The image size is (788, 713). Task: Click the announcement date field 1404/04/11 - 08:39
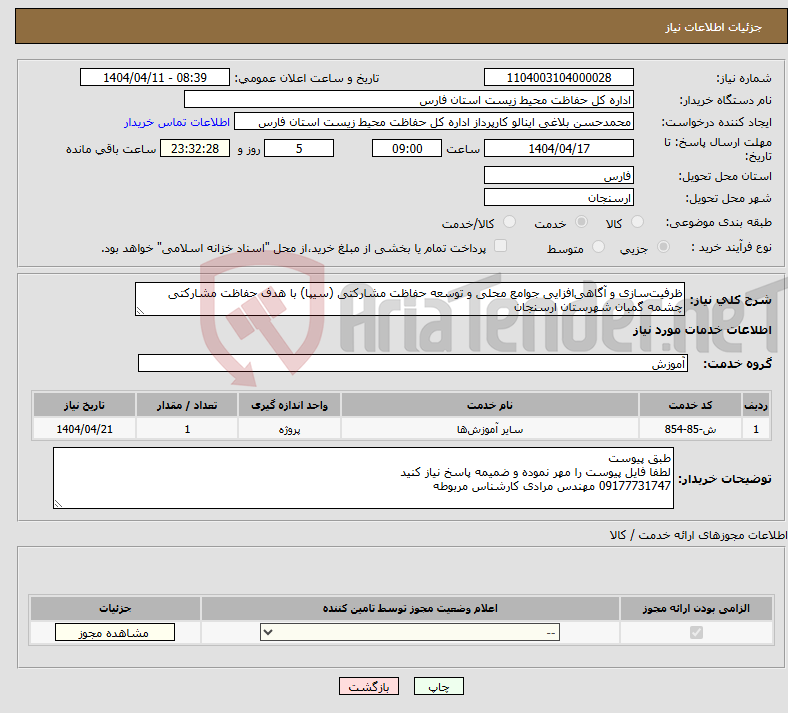click(155, 77)
